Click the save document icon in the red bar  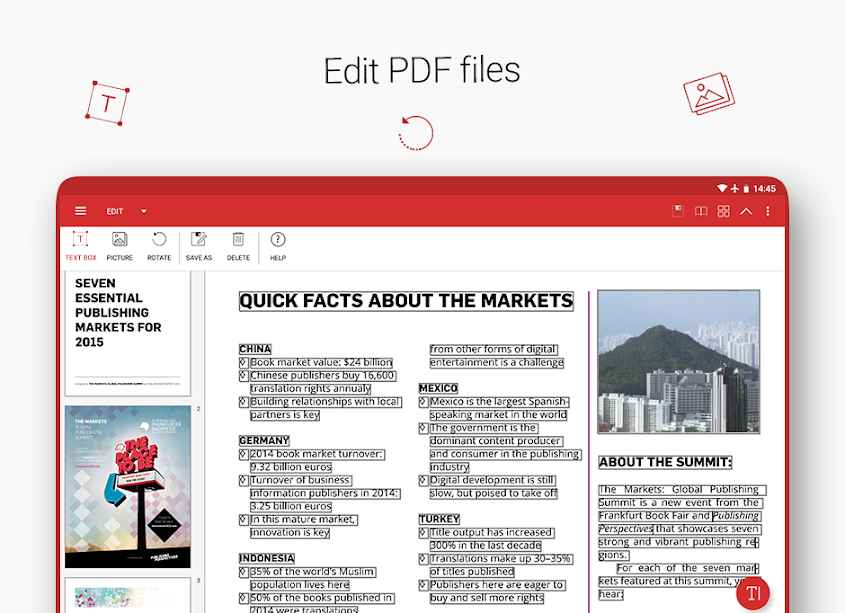coord(678,211)
